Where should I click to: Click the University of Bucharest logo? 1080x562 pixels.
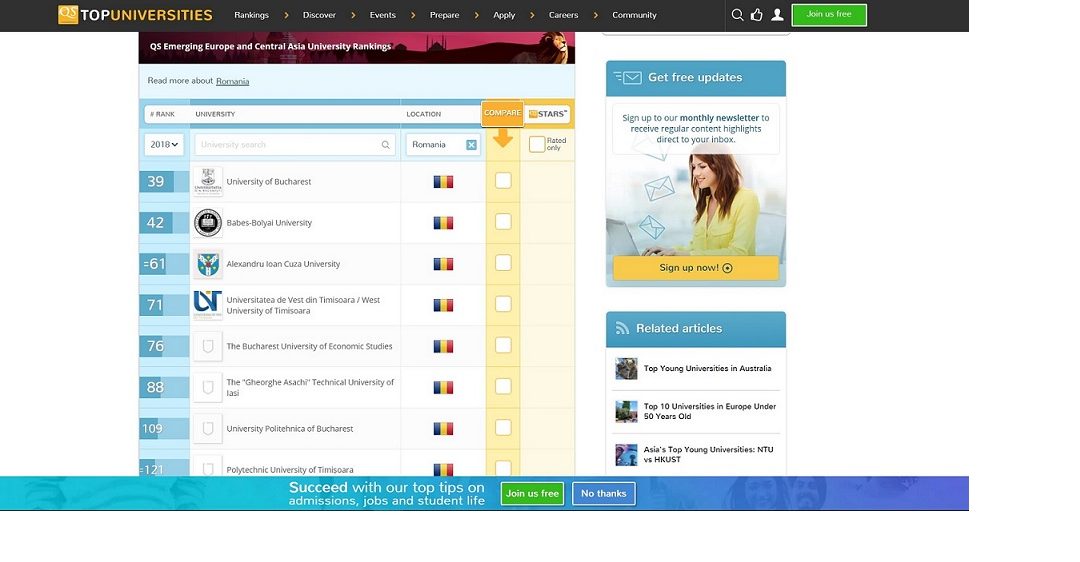click(x=207, y=181)
